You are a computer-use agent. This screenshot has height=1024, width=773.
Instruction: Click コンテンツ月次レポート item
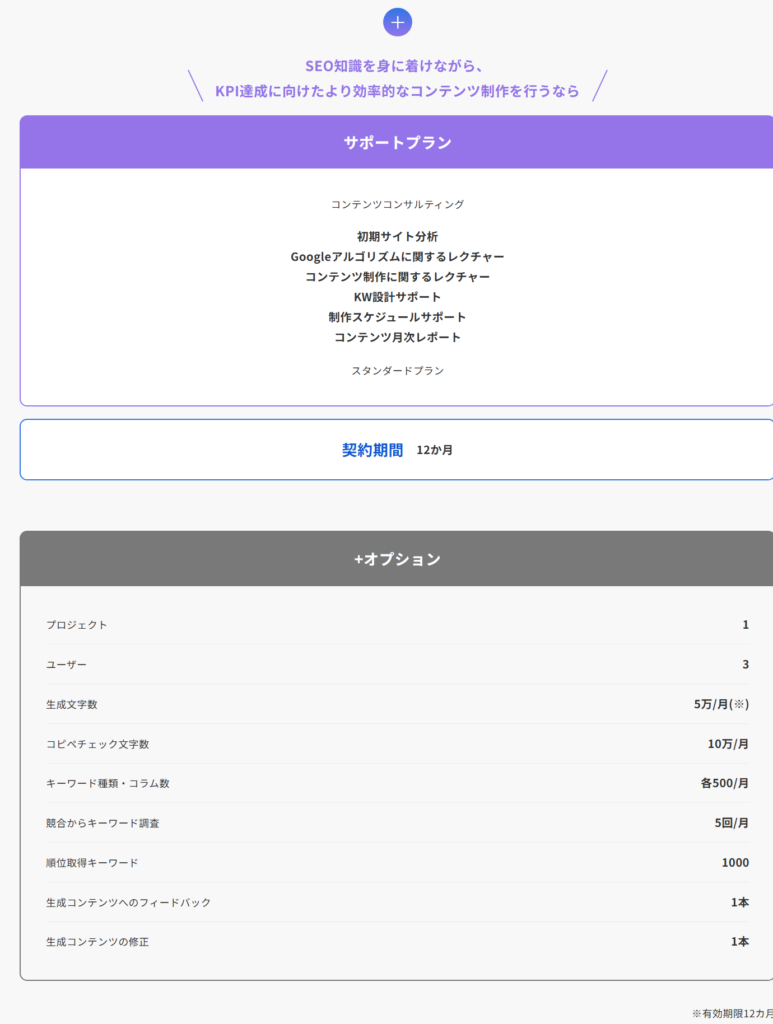397,338
